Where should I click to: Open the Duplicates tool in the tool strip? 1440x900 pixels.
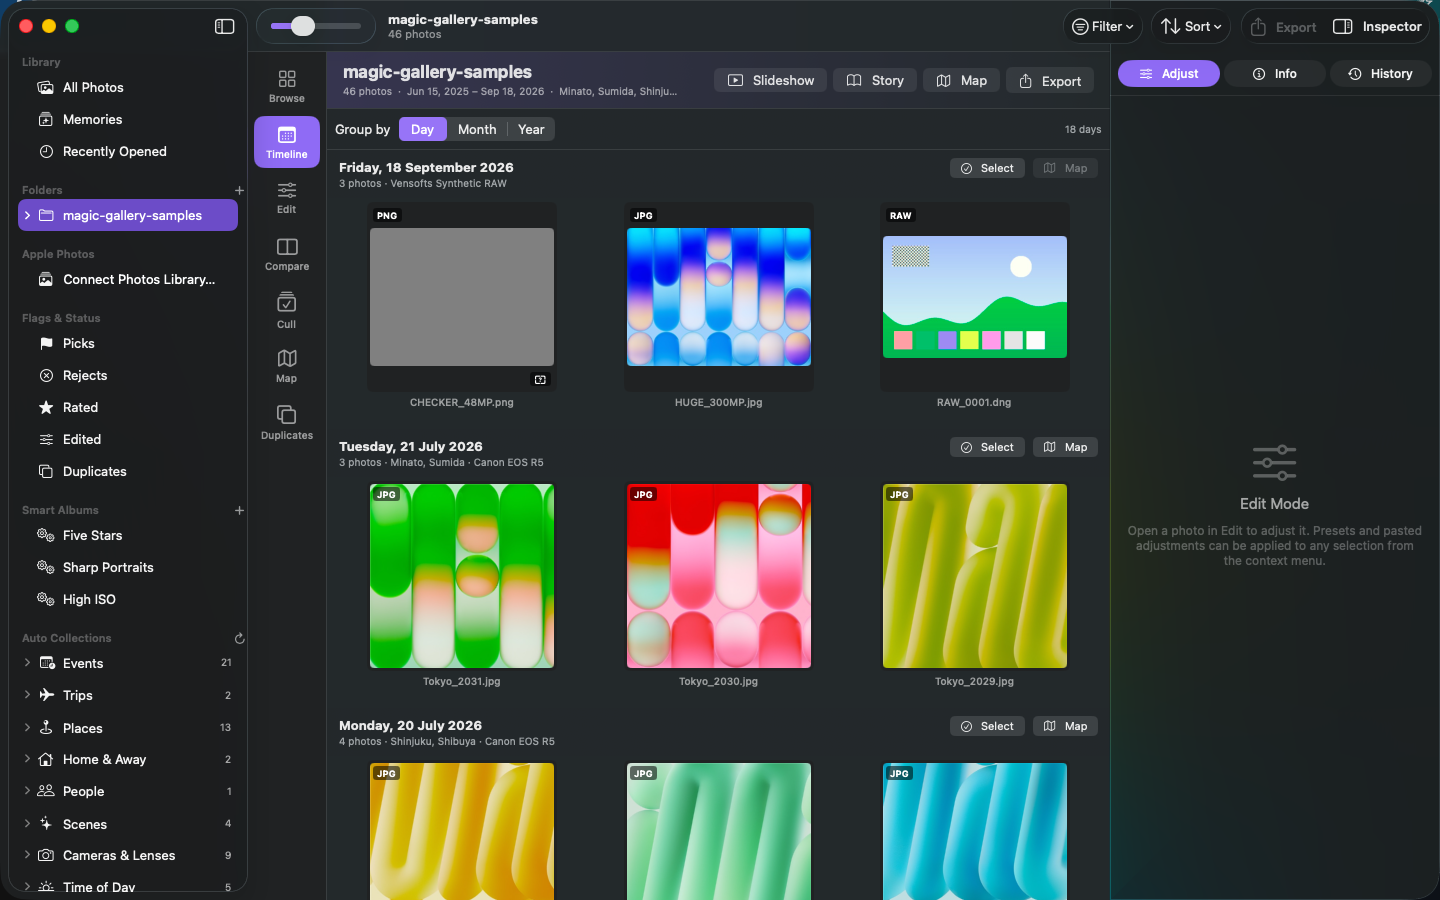287,422
